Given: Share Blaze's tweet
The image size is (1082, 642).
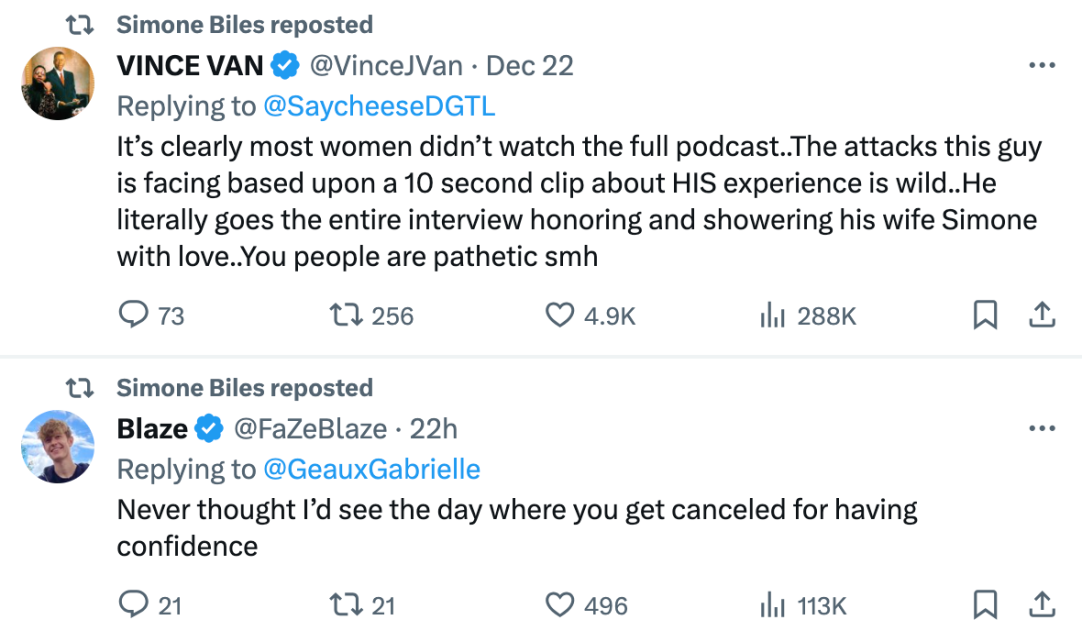Looking at the screenshot, I should point(1042,605).
